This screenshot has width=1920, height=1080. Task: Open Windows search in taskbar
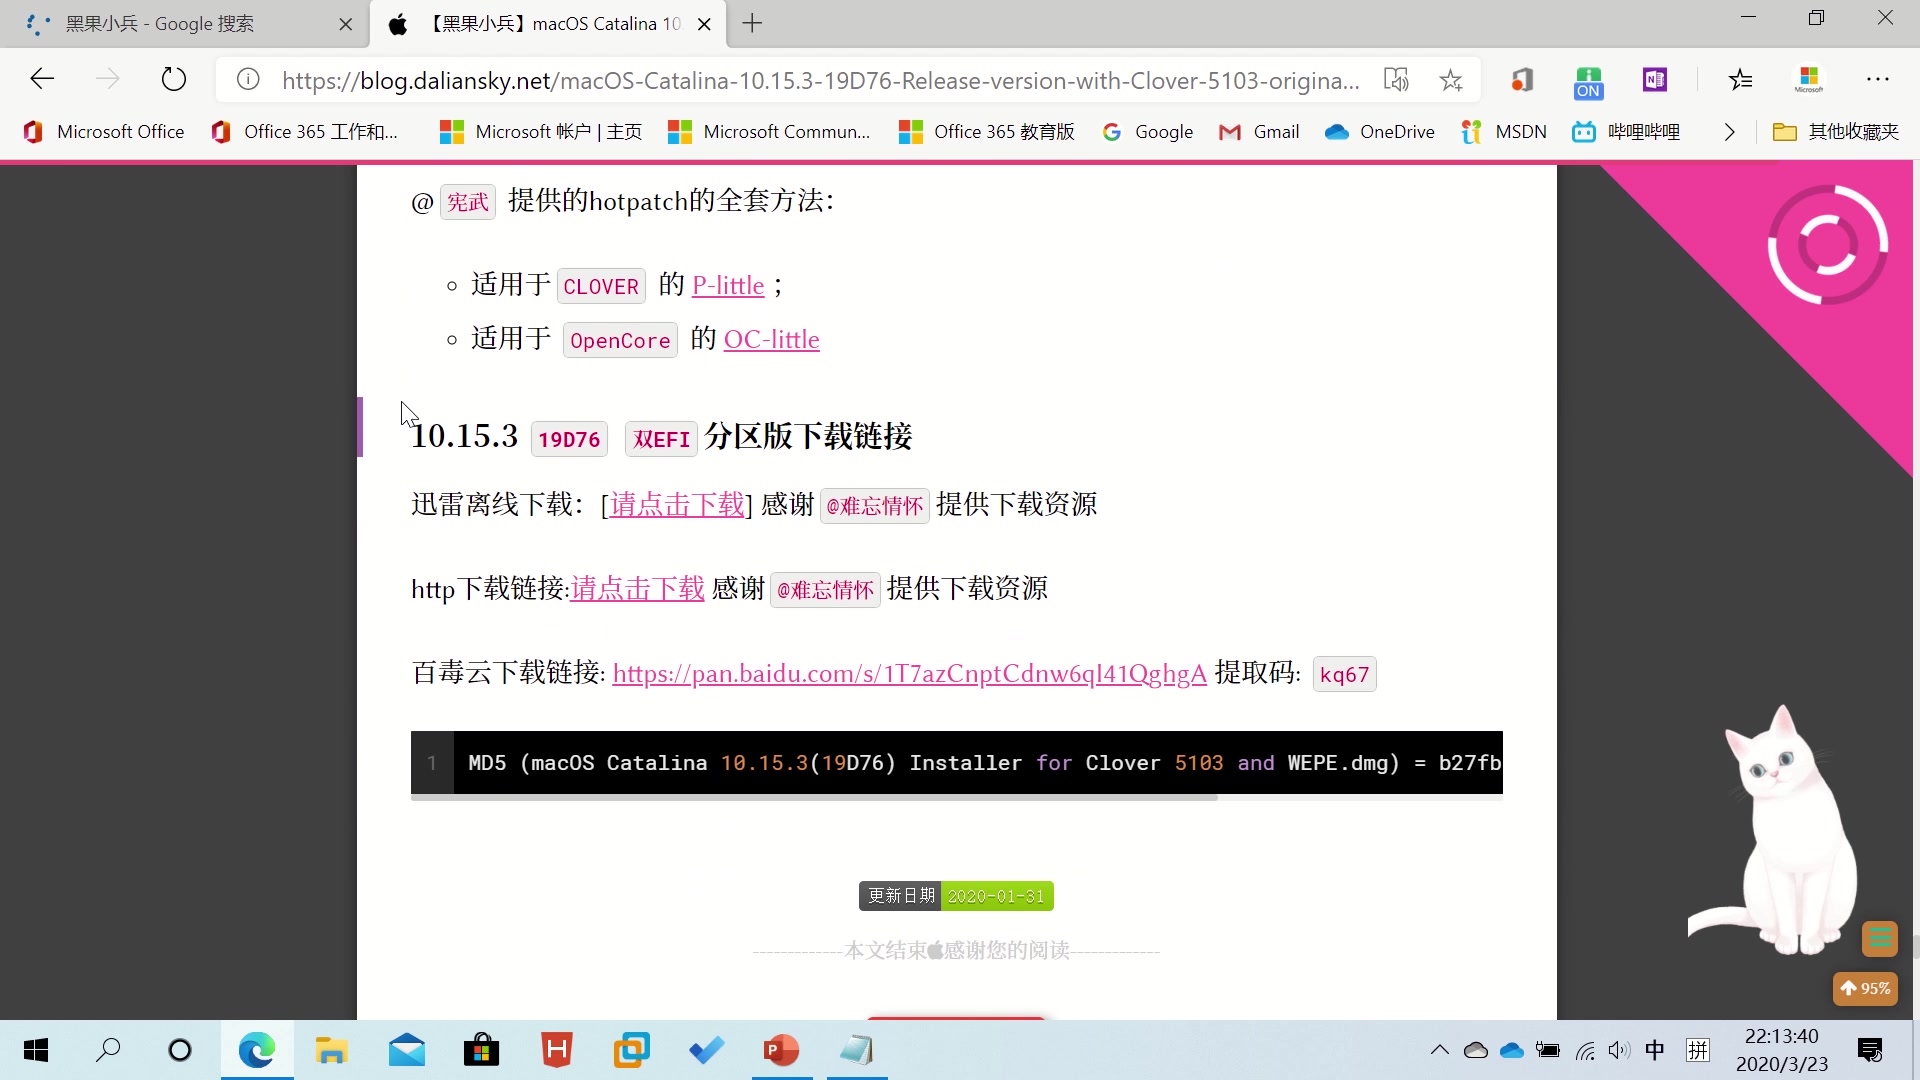(x=108, y=1051)
